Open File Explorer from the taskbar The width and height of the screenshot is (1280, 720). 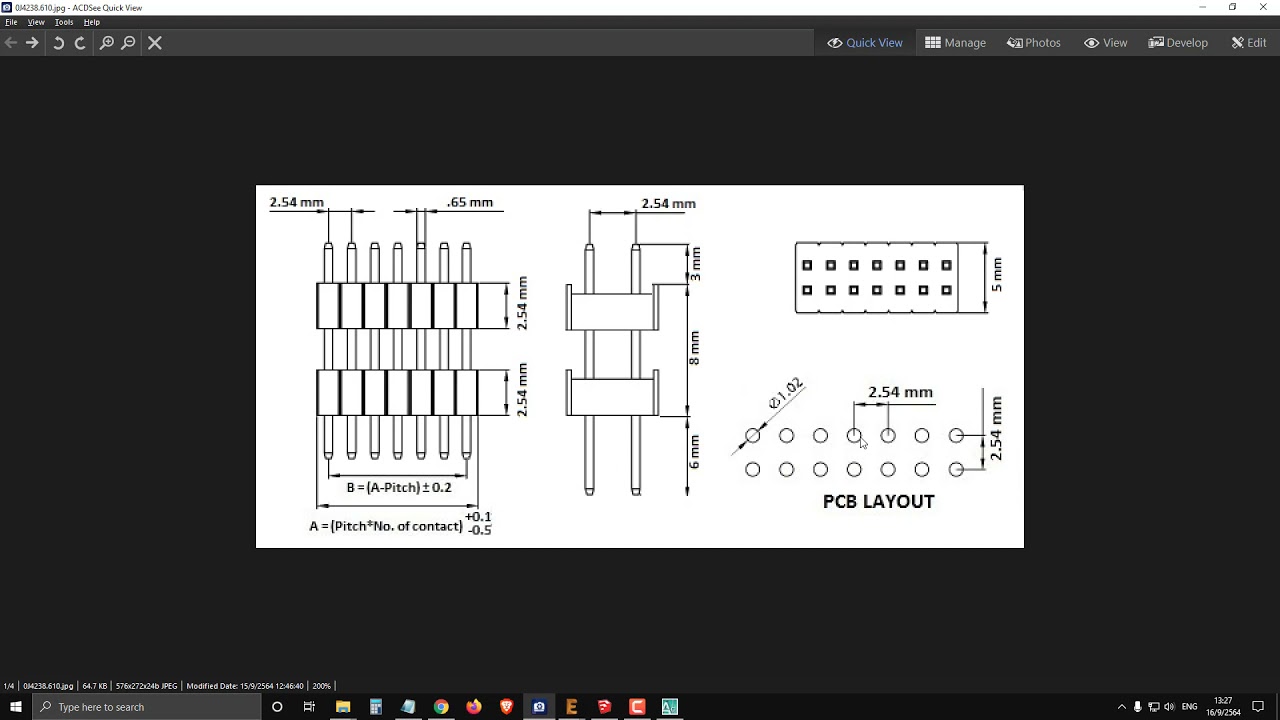pyautogui.click(x=343, y=707)
